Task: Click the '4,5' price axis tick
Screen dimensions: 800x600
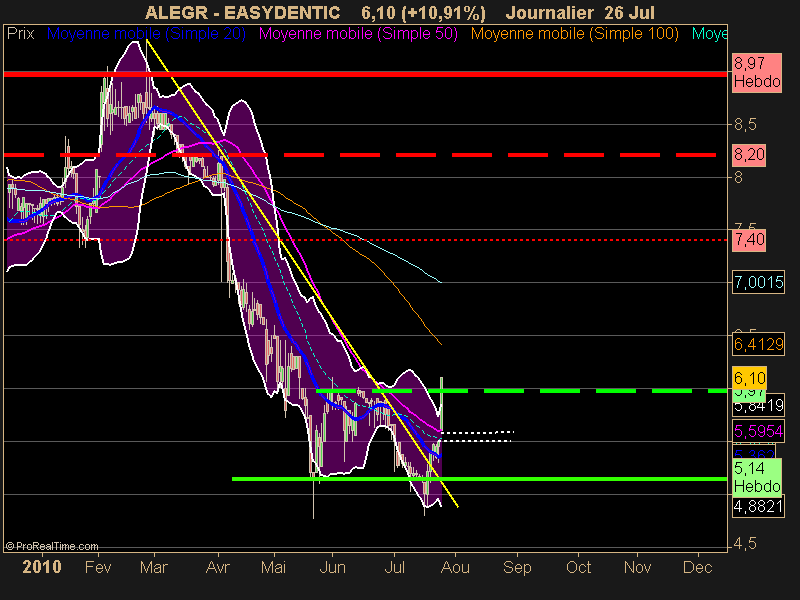Action: [745, 544]
